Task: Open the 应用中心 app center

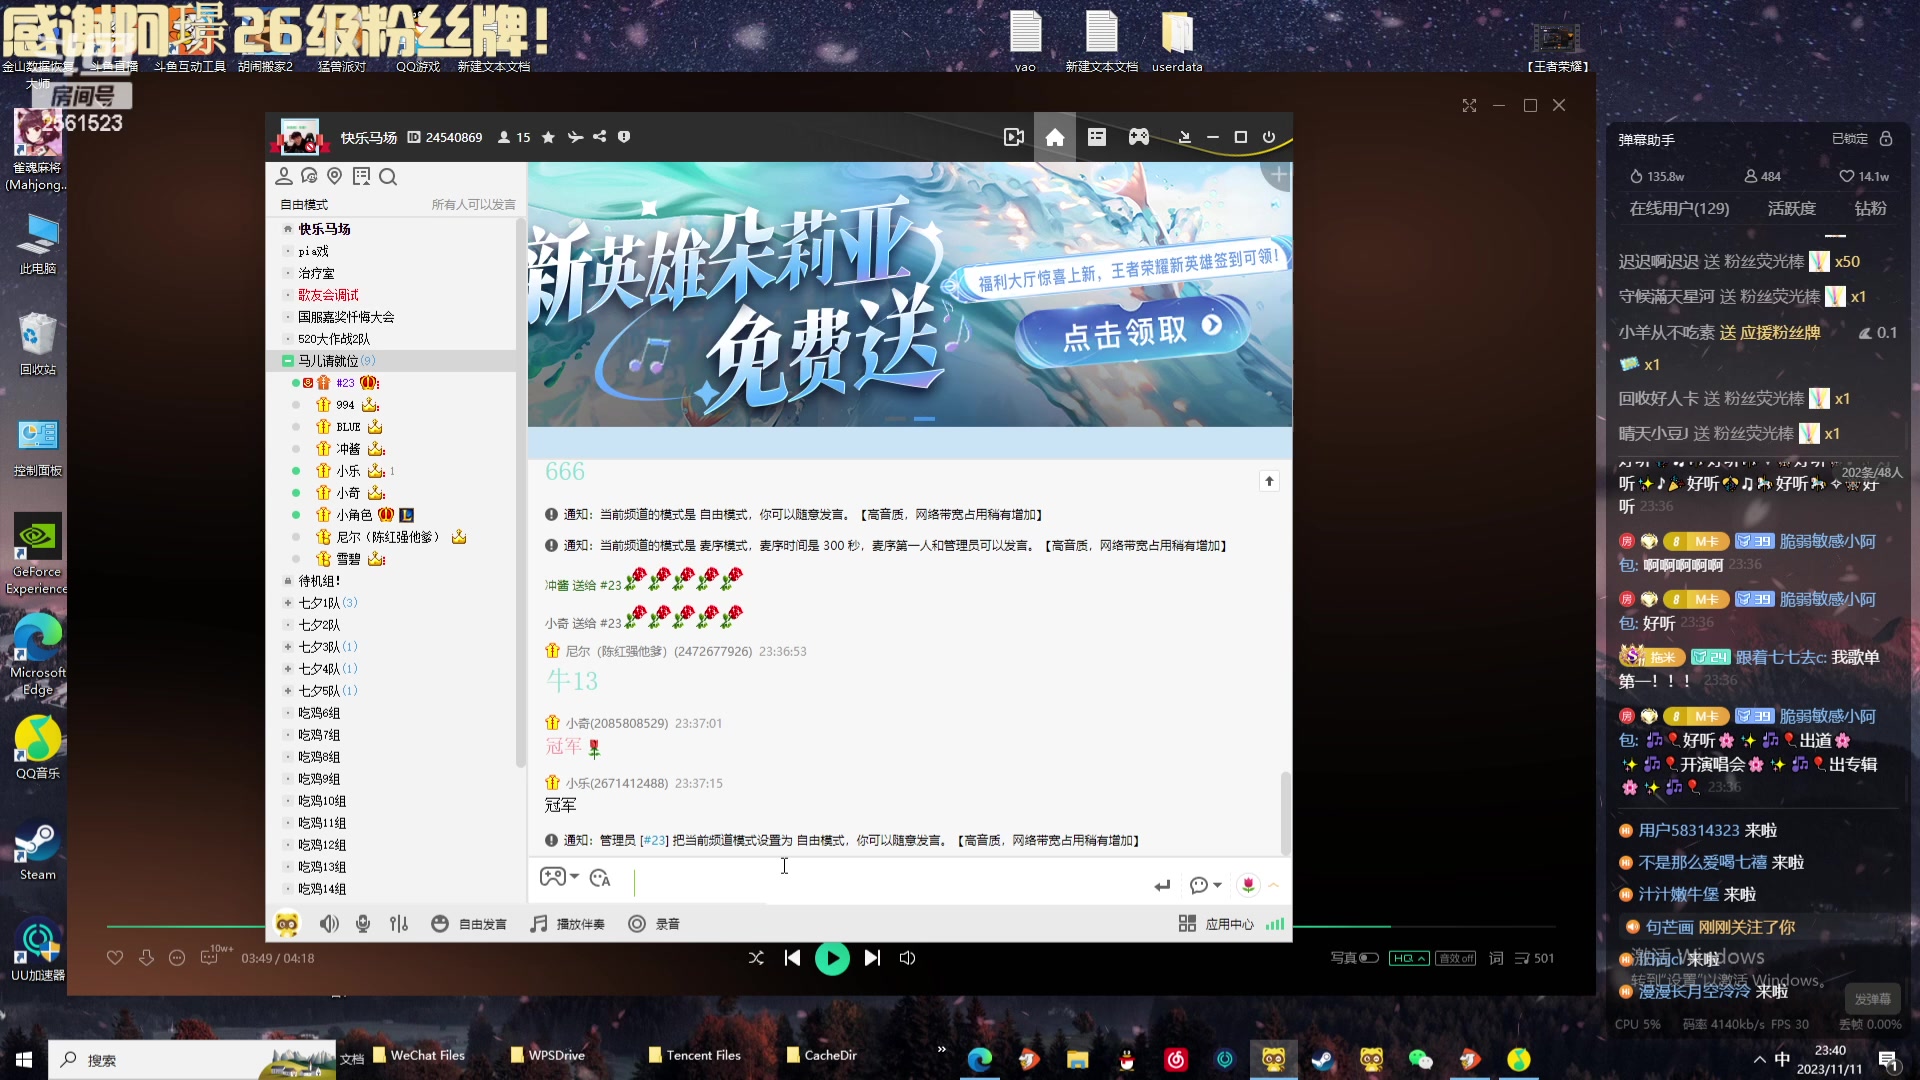Action: 1230,923
